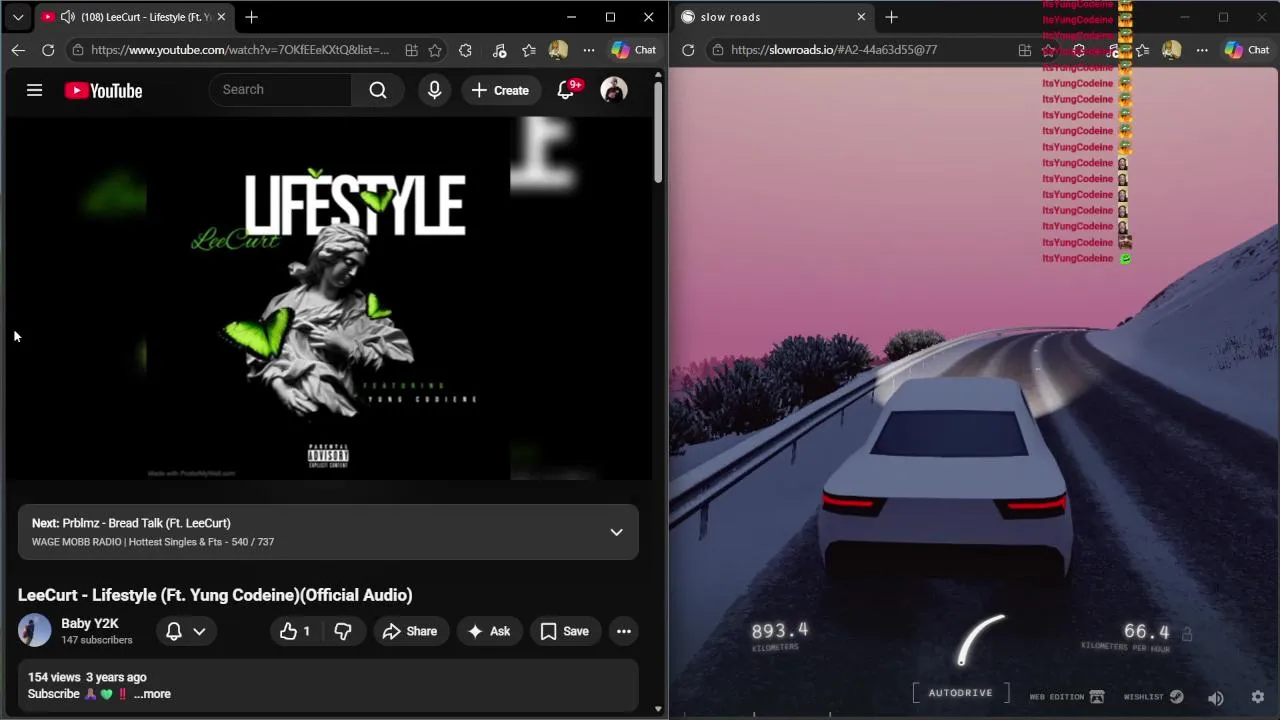1280x720 pixels.
Task: Open browser profile picture in slow roads window
Action: tap(1171, 50)
